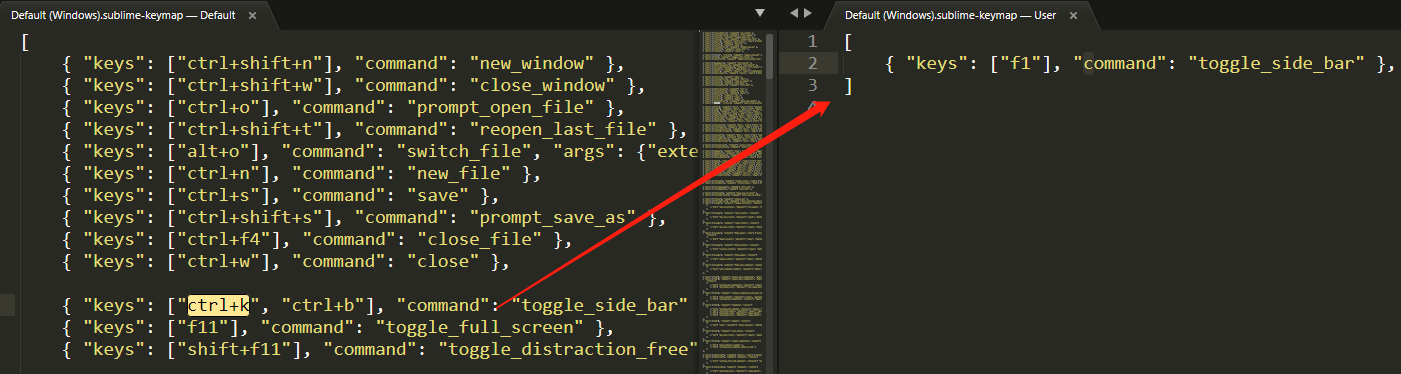Screen dimensions: 1401x374
Task: Select line number 1 in User pane
Action: (812, 42)
